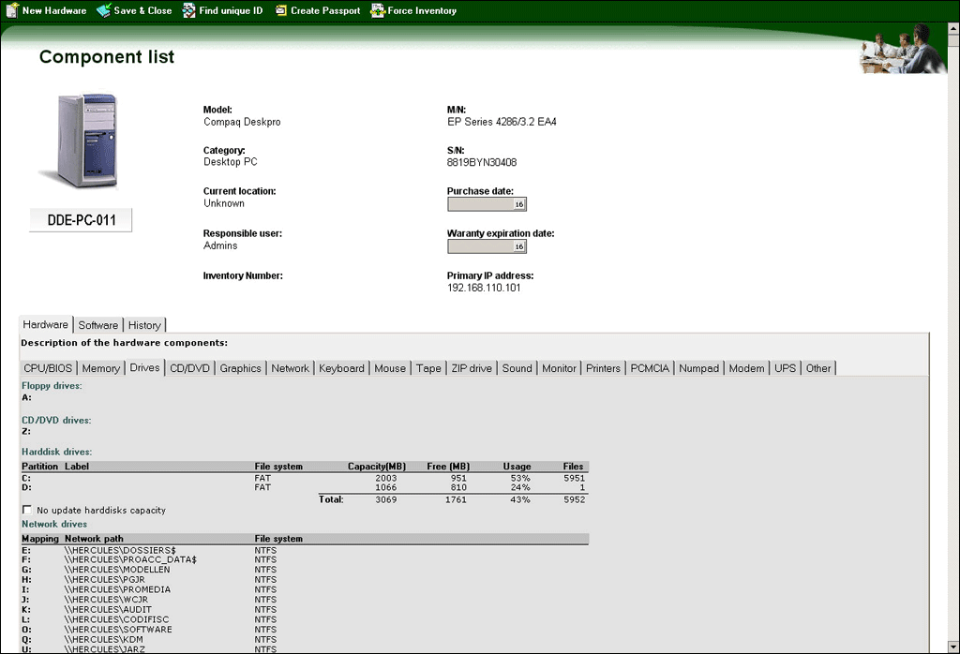This screenshot has height=654, width=960.
Task: Switch to the Software tab
Action: pyautogui.click(x=98, y=325)
